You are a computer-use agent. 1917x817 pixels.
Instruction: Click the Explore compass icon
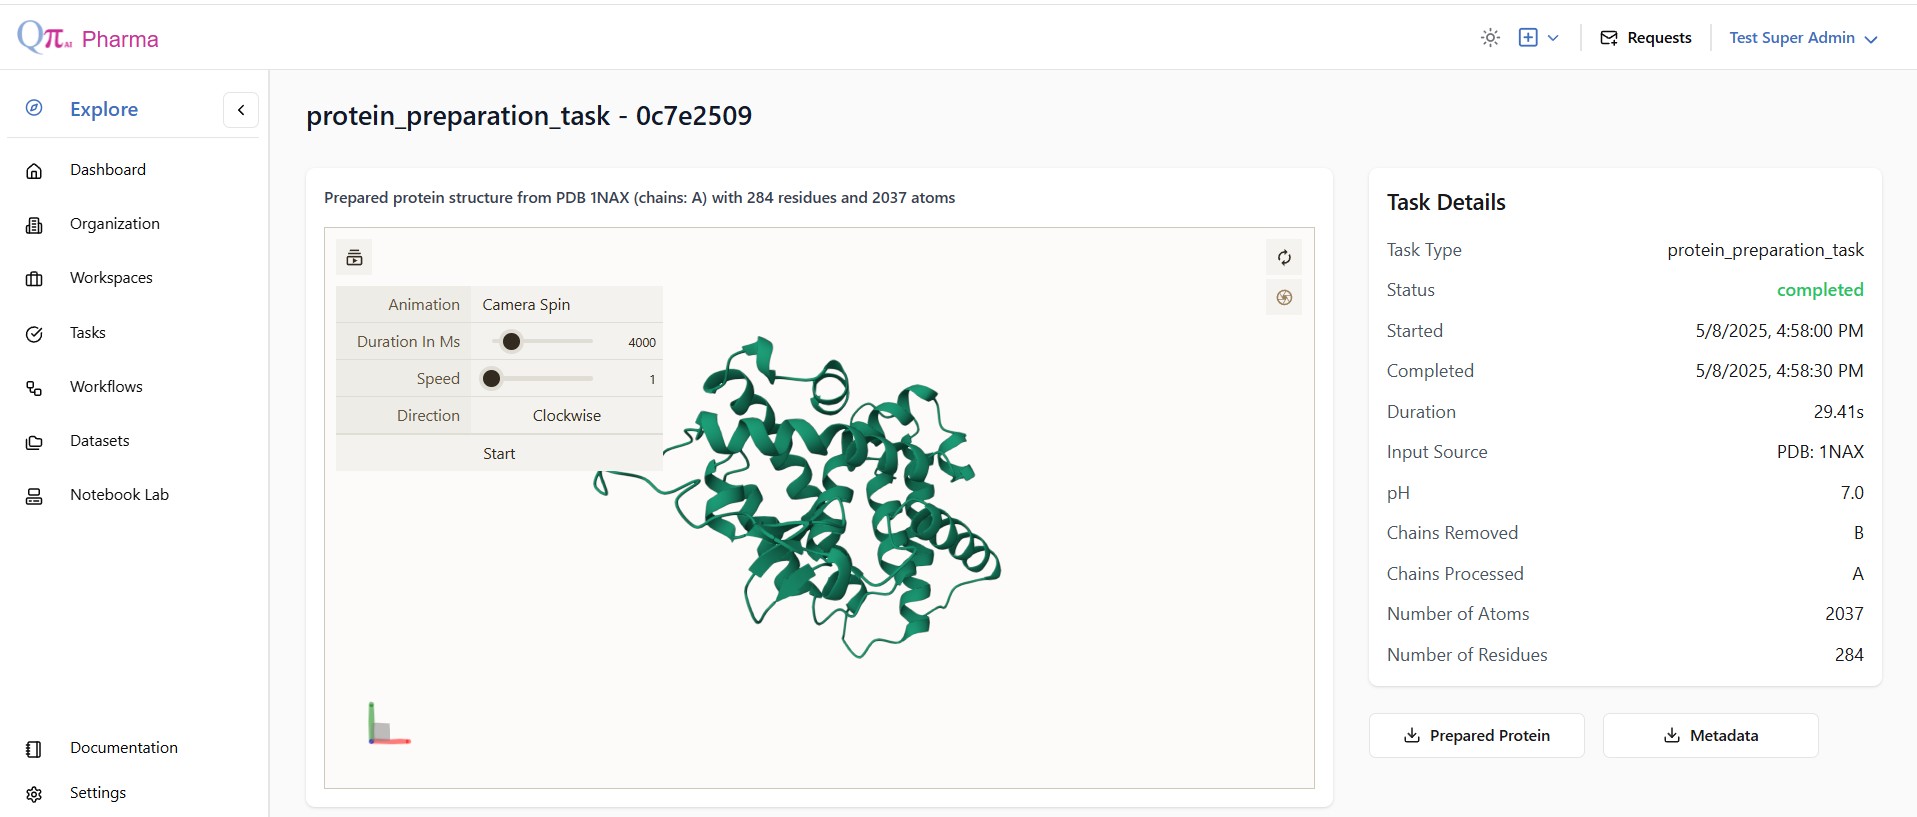pyautogui.click(x=34, y=108)
